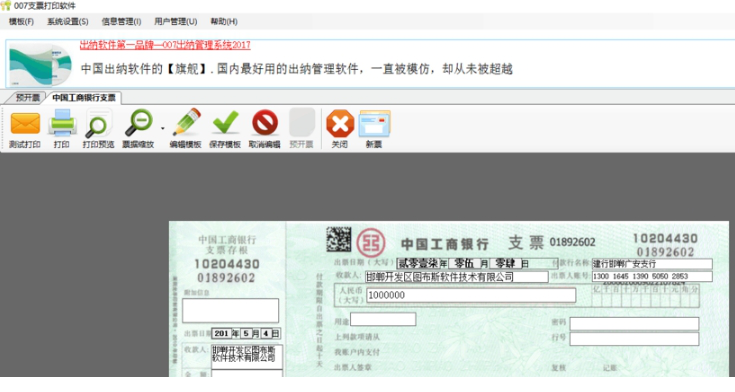Click the stub year field 201

click(x=222, y=333)
